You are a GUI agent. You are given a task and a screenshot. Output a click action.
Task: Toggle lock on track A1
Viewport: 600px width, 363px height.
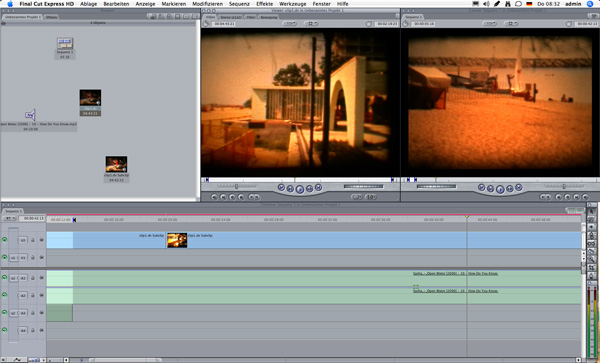tap(33, 278)
